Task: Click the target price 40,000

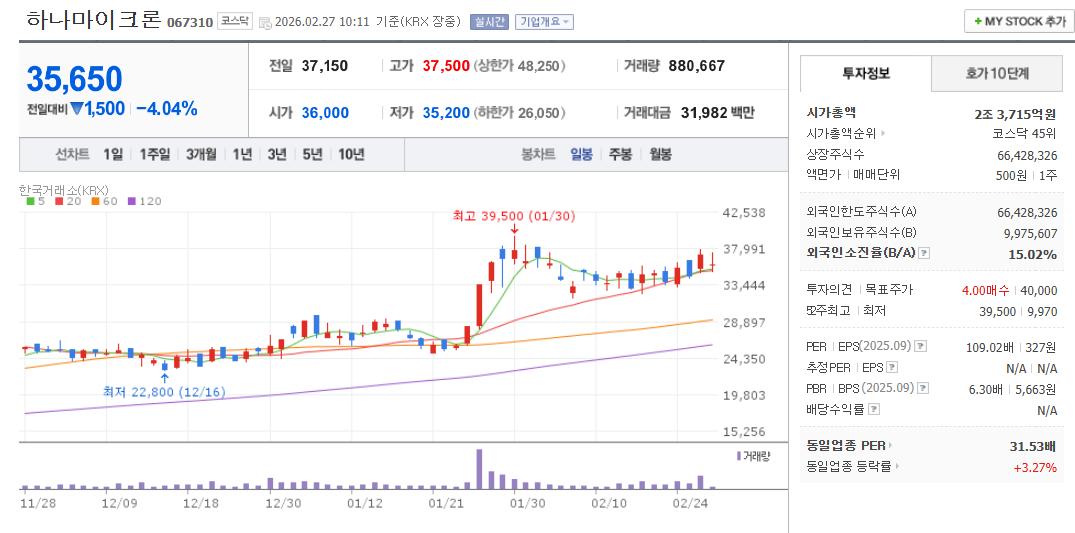Action: point(1039,290)
